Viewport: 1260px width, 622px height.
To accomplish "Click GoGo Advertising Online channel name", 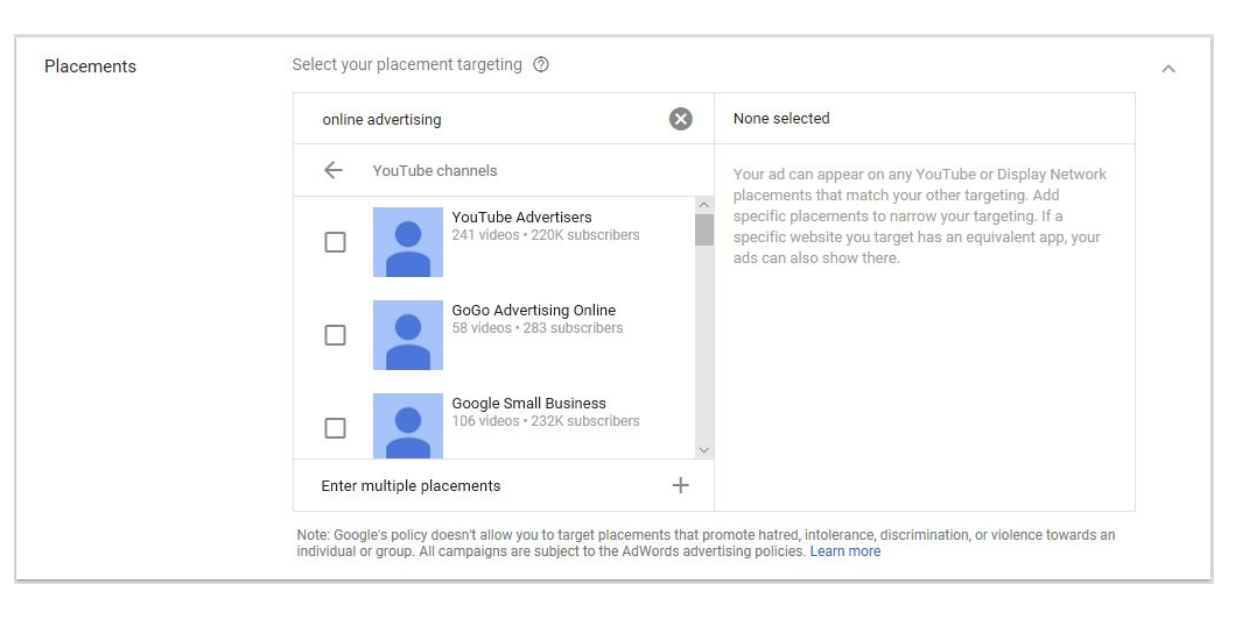I will coord(534,310).
